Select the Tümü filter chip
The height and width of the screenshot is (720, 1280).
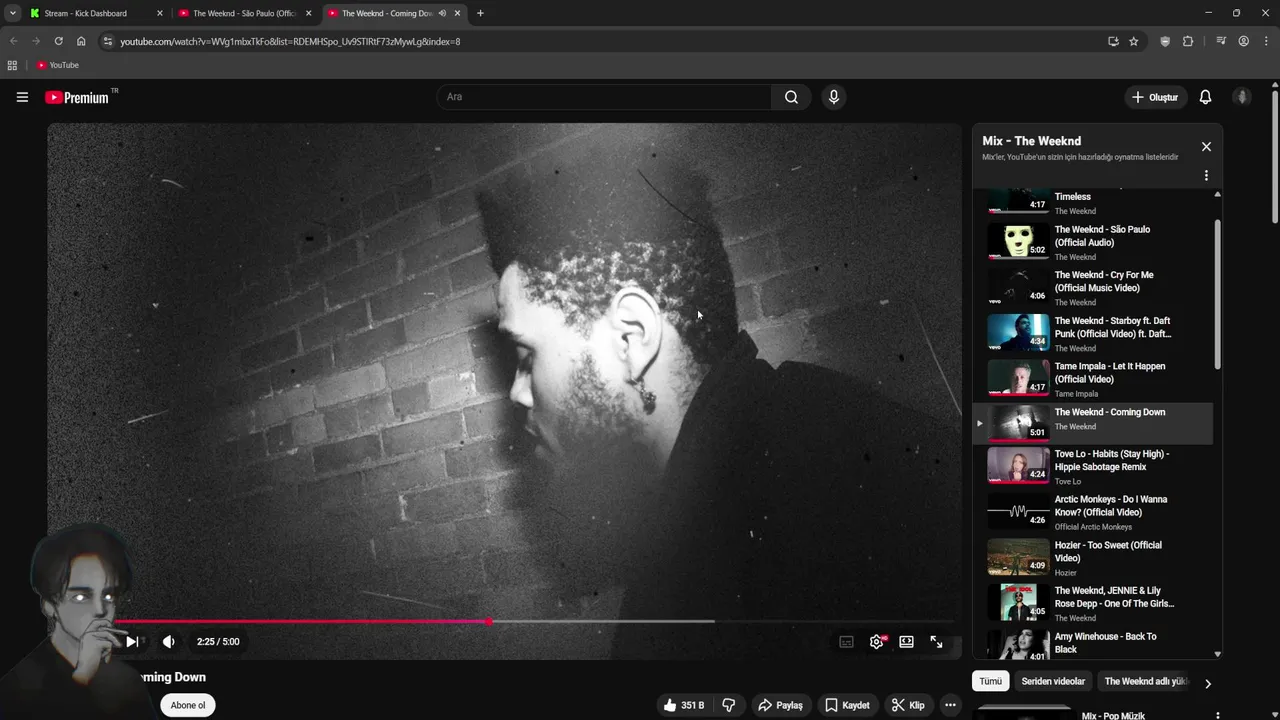[990, 681]
